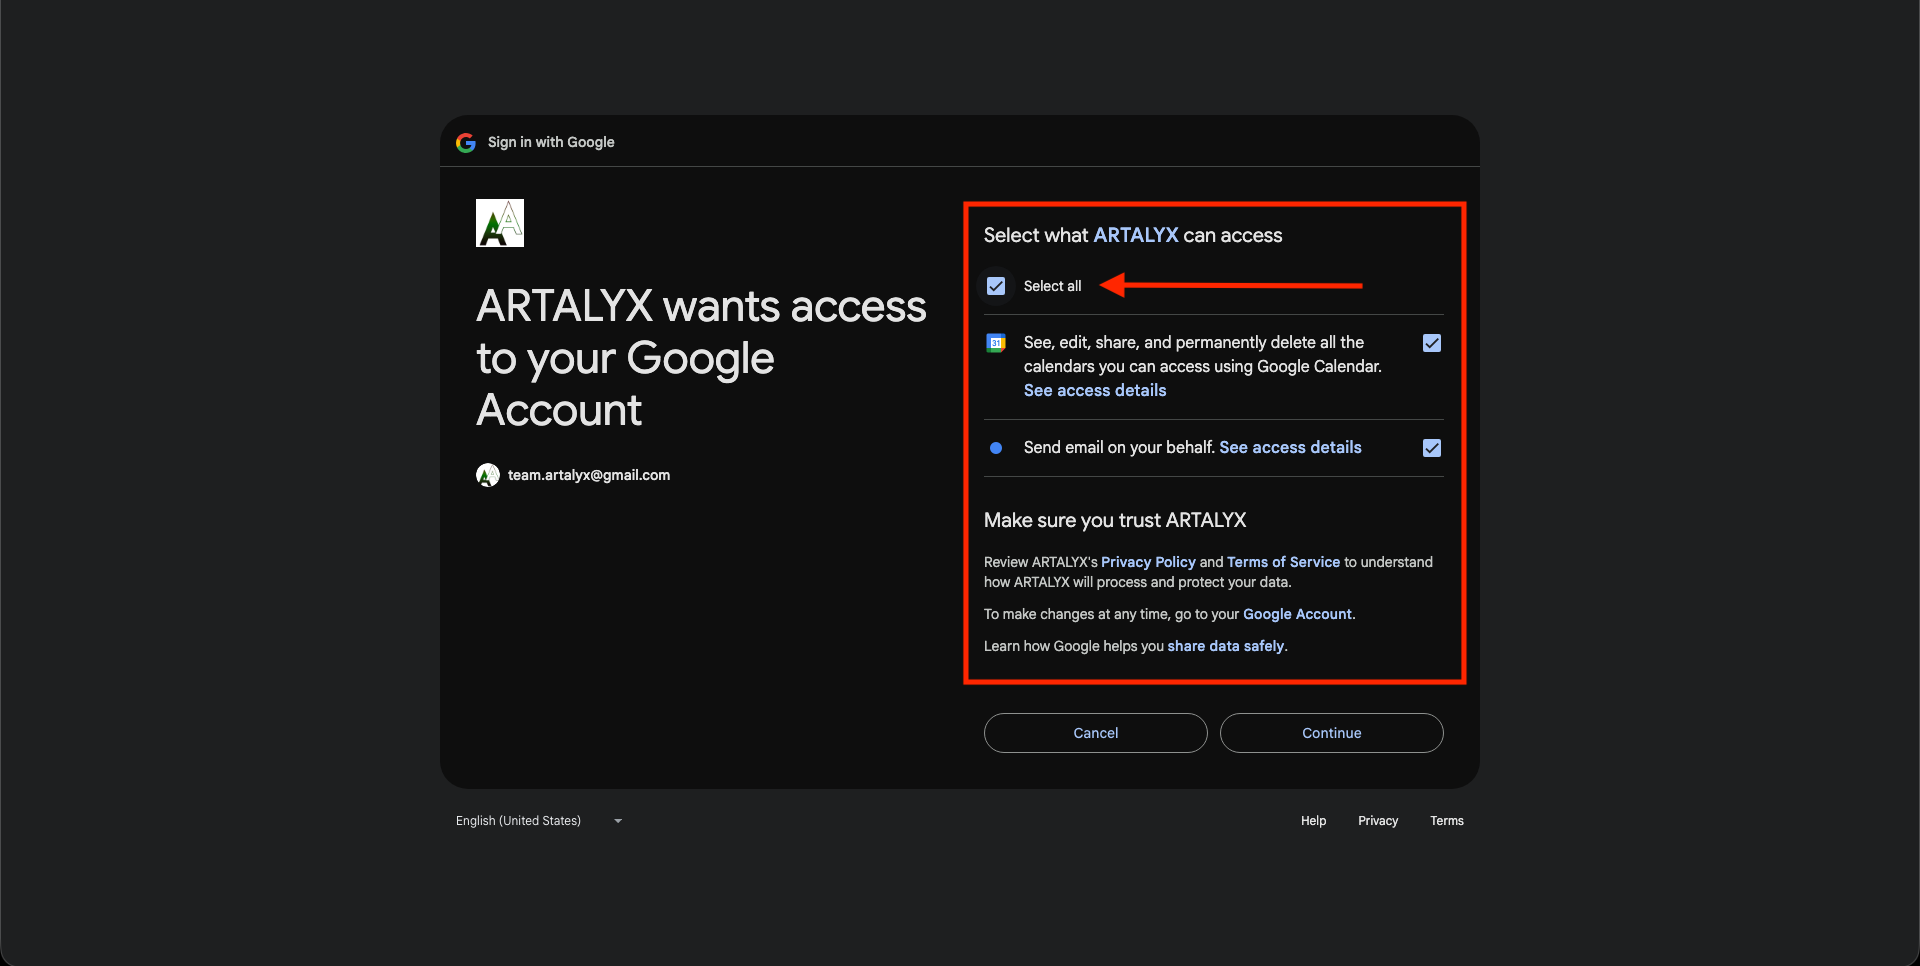Uncheck the Send email on your behalf checkbox
This screenshot has width=1920, height=966.
click(x=1432, y=448)
